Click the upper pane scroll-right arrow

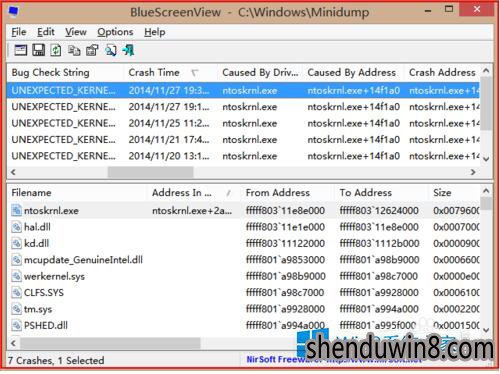coord(473,172)
